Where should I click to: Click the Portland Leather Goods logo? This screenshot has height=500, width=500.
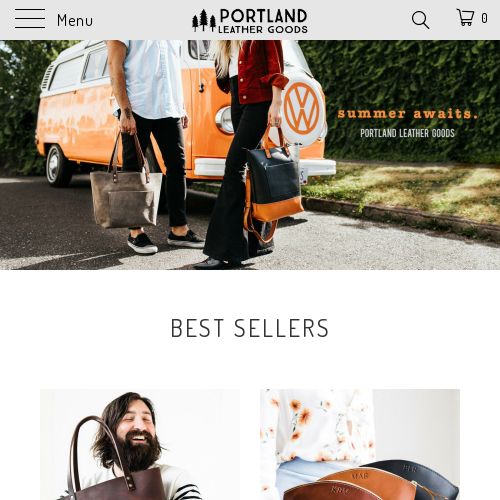tap(250, 21)
